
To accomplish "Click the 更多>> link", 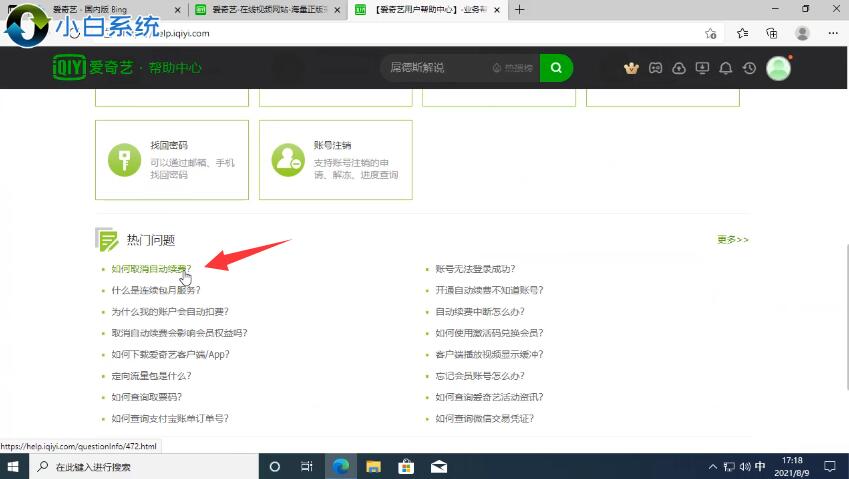I will point(732,240).
